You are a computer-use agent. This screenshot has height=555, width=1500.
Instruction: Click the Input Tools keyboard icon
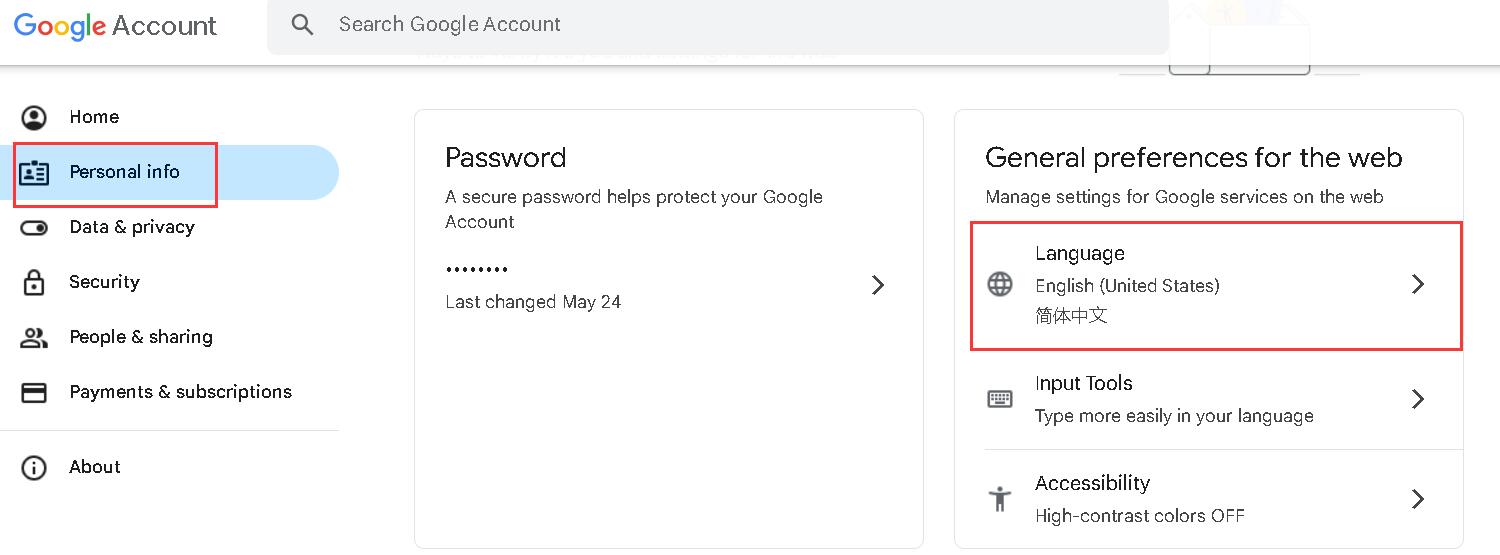coord(1000,399)
